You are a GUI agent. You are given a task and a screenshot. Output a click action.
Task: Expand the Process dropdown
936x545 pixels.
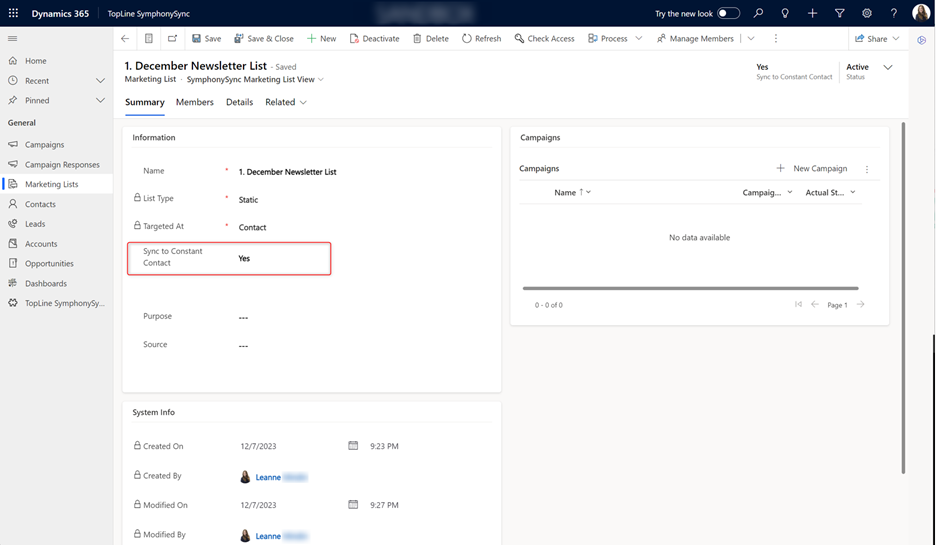click(639, 39)
